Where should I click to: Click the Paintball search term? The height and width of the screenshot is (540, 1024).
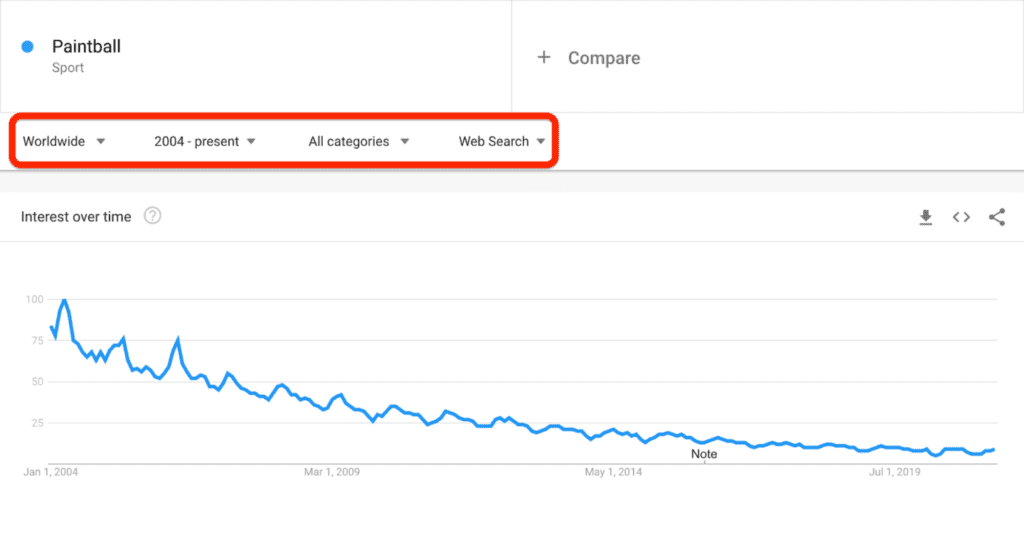pos(86,46)
